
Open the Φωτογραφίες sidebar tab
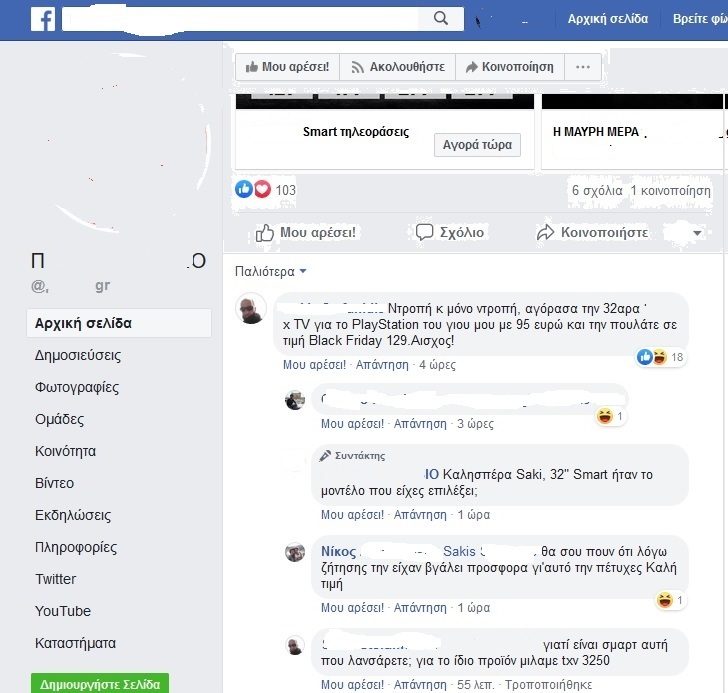77,387
